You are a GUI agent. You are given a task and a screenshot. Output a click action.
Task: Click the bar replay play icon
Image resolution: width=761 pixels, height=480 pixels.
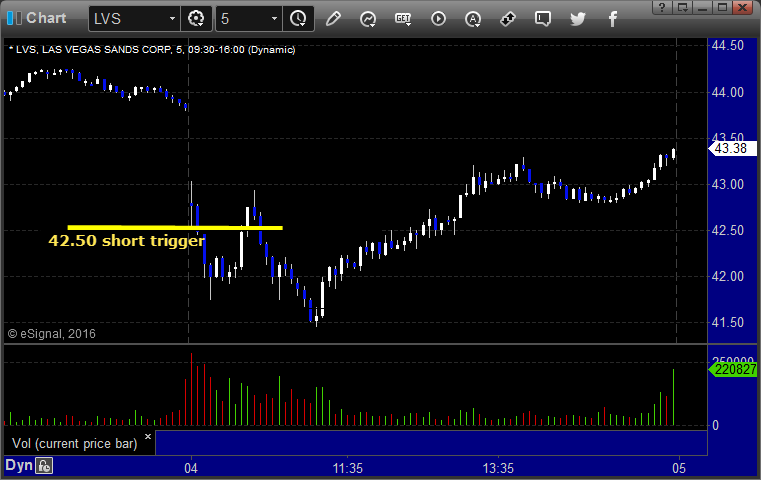[x=438, y=19]
